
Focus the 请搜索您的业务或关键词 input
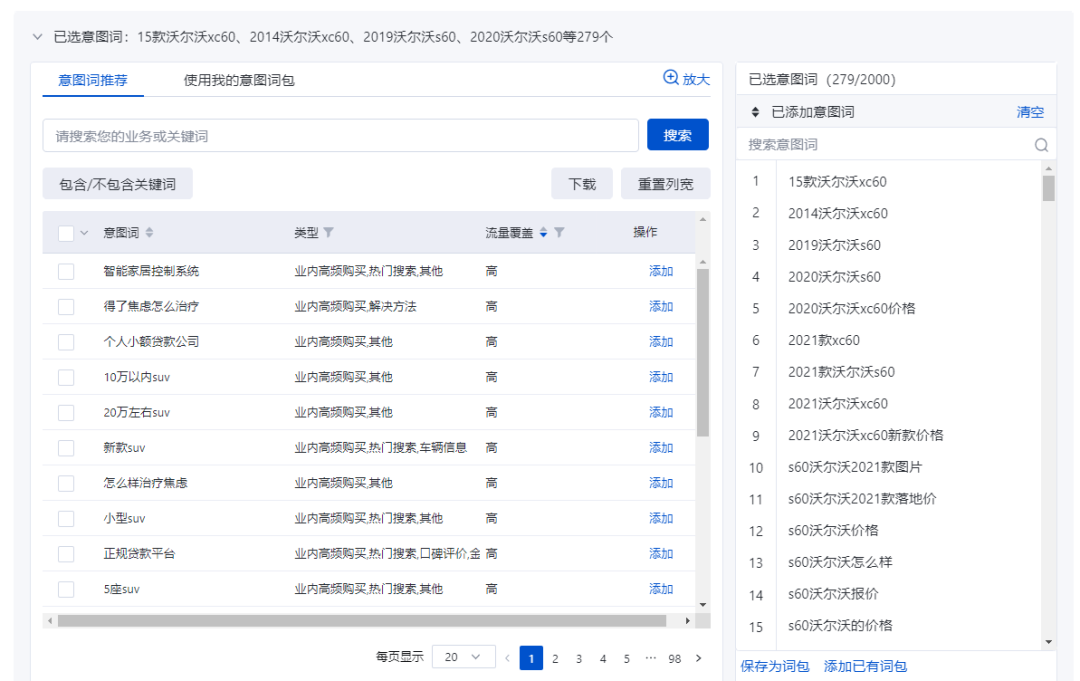click(340, 136)
